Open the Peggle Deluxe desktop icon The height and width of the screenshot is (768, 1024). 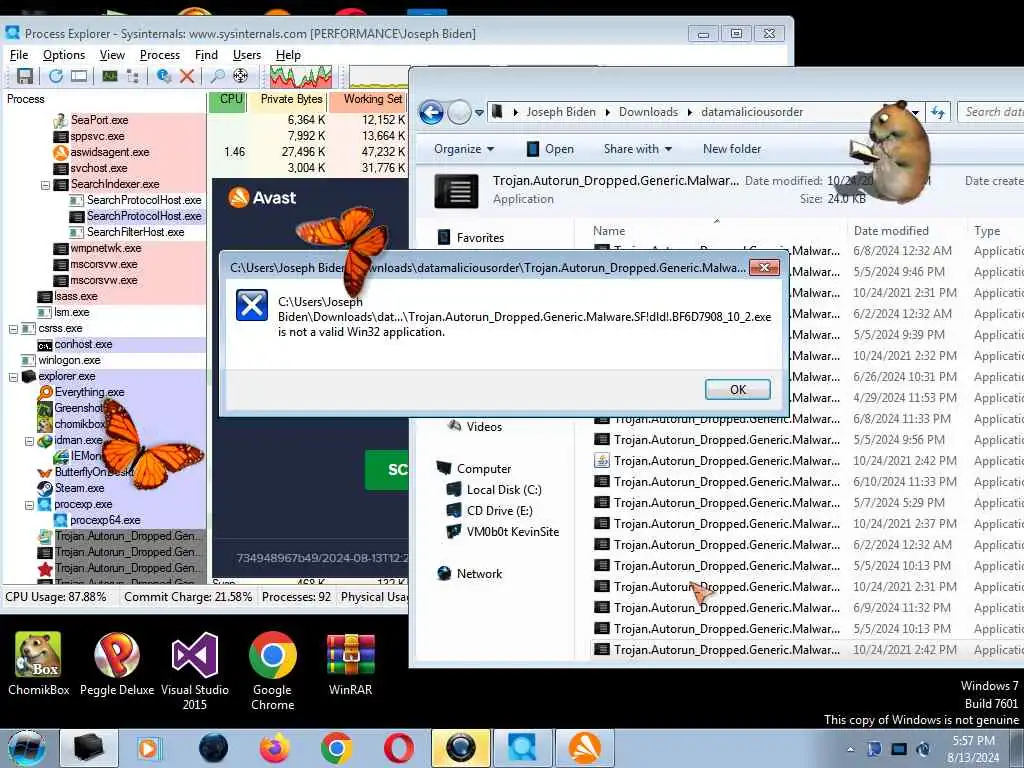tap(117, 664)
